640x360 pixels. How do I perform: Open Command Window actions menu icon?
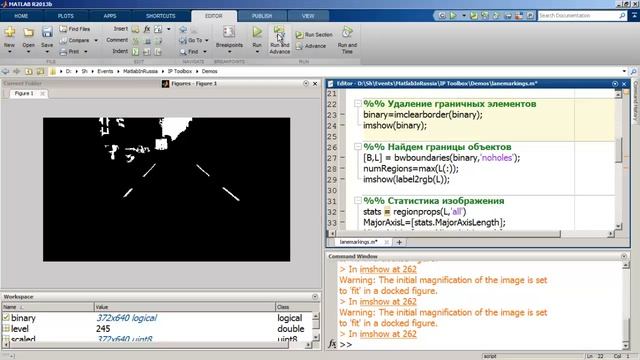(624, 256)
